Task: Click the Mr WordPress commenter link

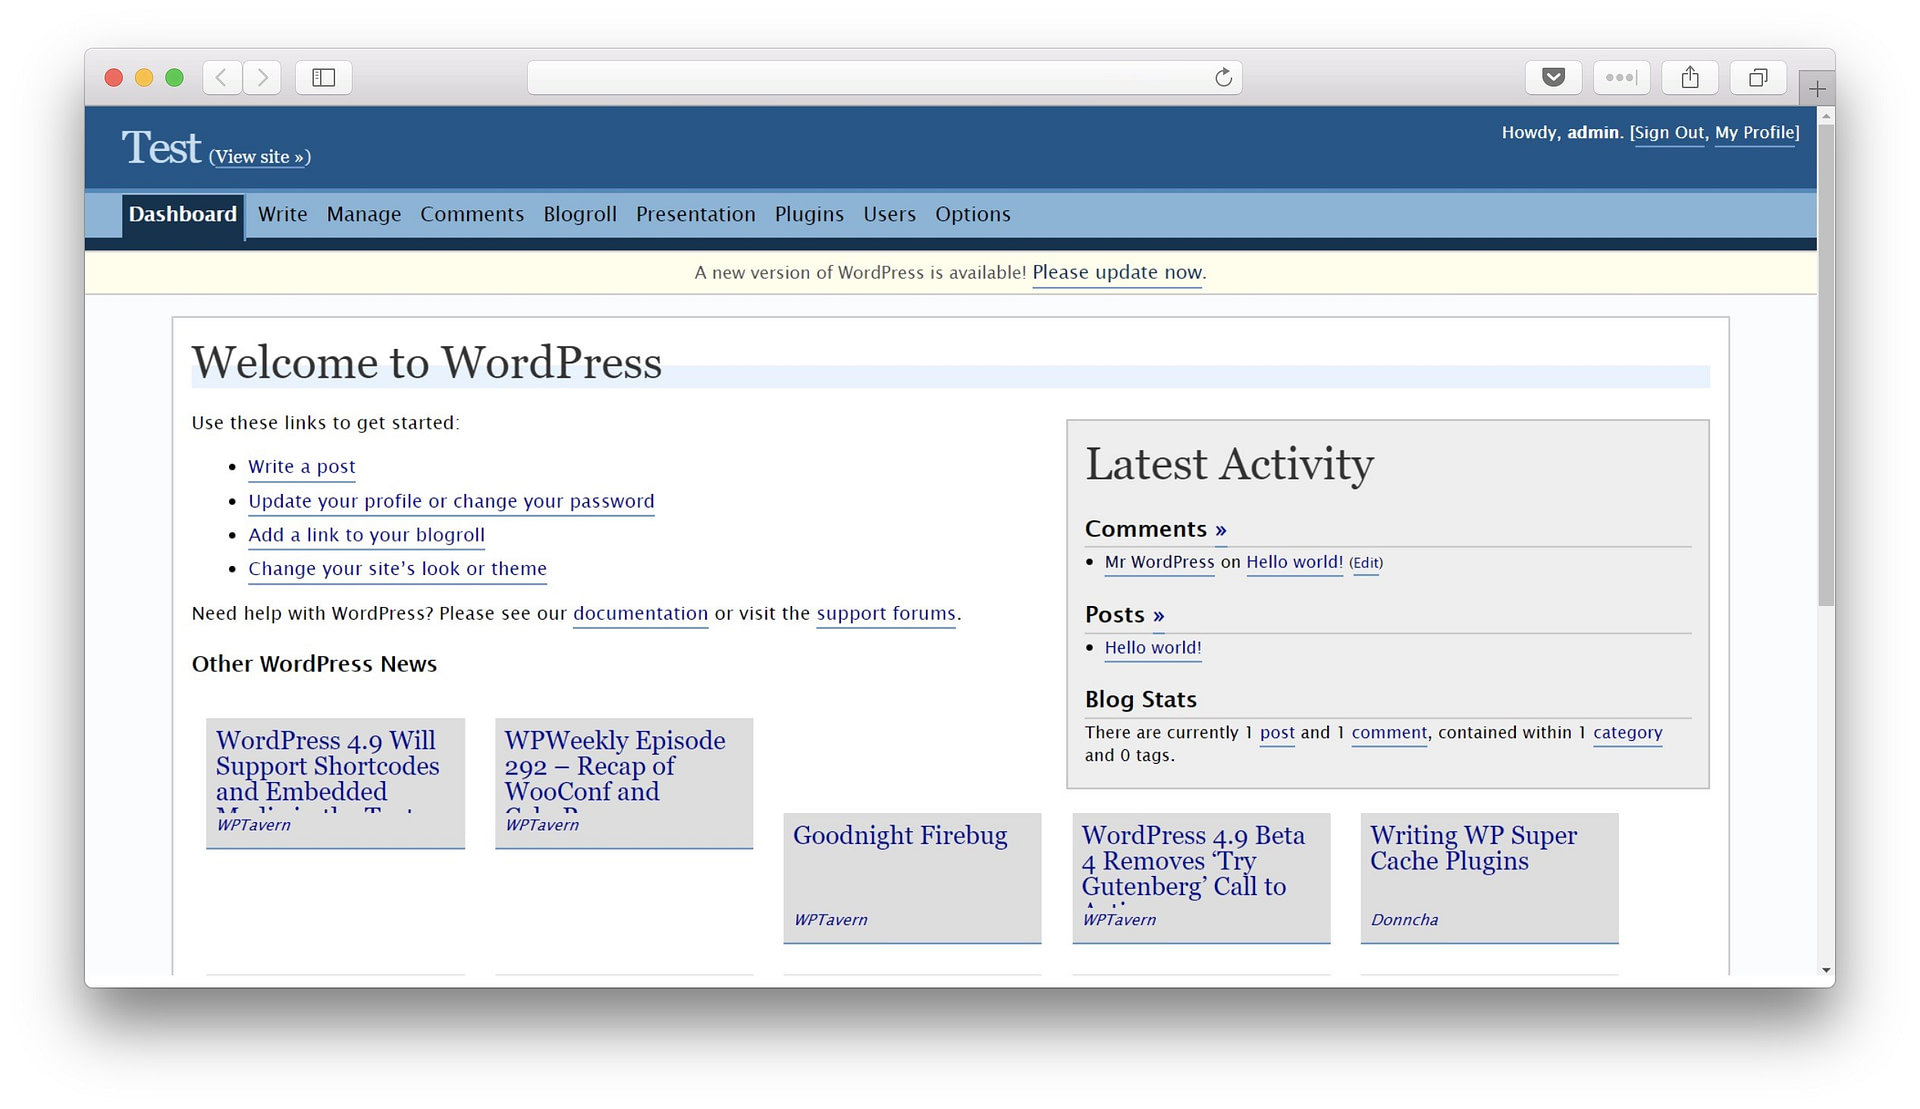Action: pos(1159,562)
